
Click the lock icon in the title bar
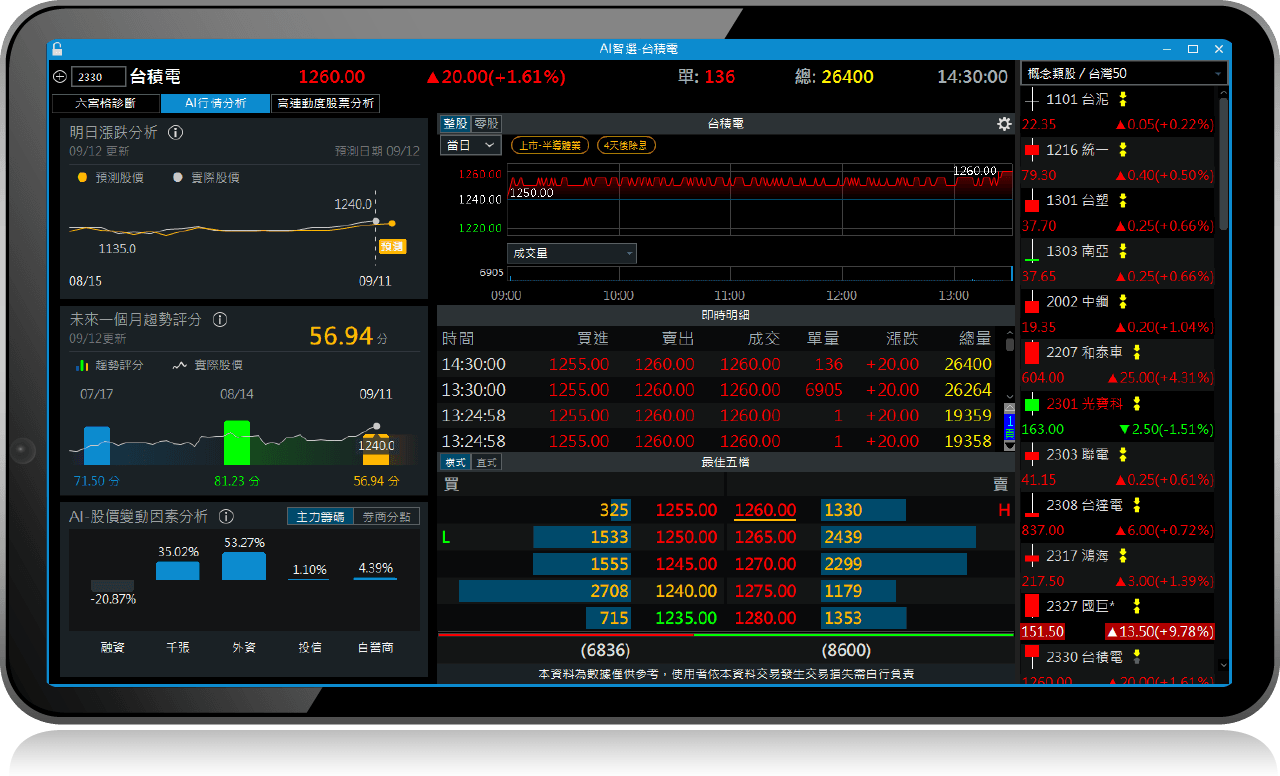click(x=57, y=48)
